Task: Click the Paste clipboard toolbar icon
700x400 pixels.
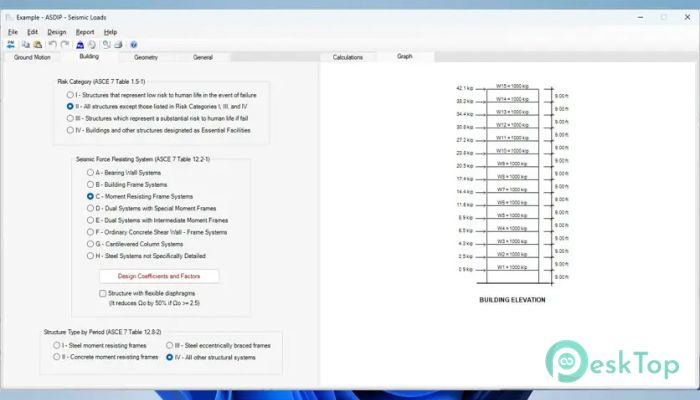Action: coord(37,45)
